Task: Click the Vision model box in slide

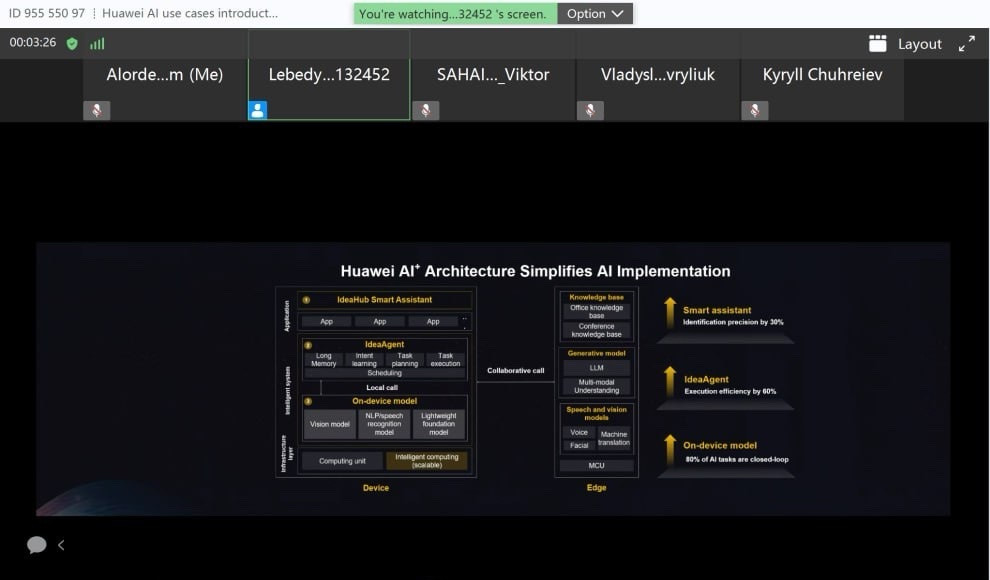Action: coord(330,424)
